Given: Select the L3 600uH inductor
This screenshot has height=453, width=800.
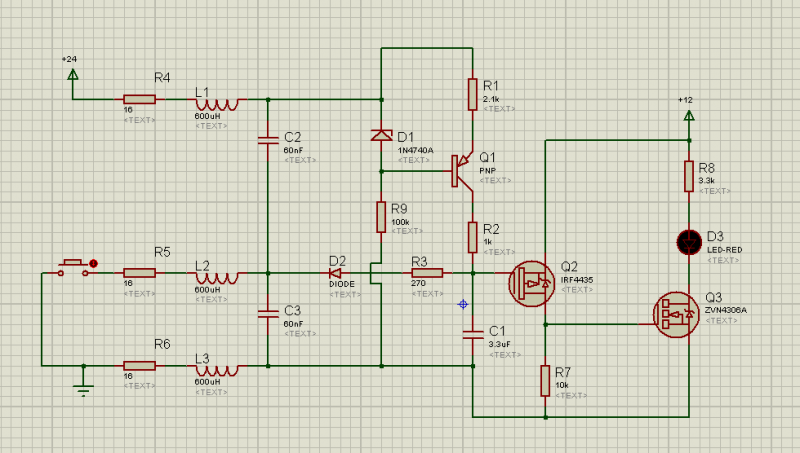Looking at the screenshot, I should (x=217, y=369).
